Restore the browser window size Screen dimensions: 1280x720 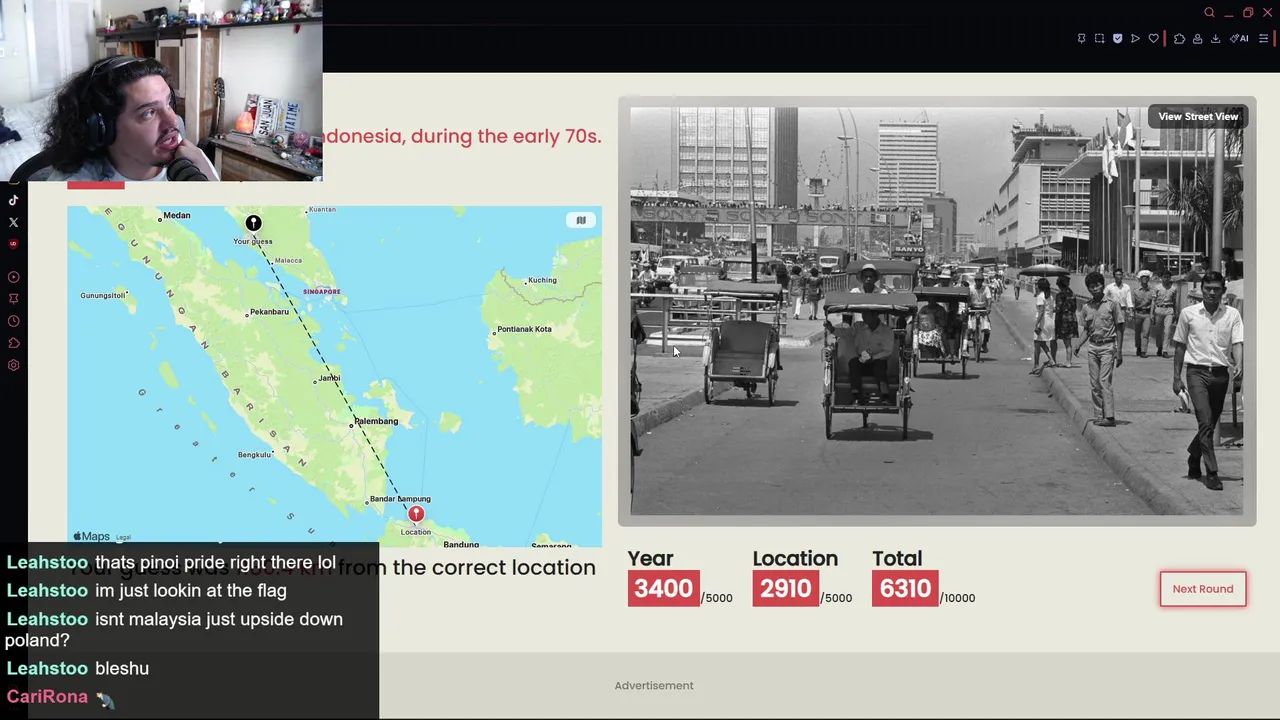[x=1248, y=12]
